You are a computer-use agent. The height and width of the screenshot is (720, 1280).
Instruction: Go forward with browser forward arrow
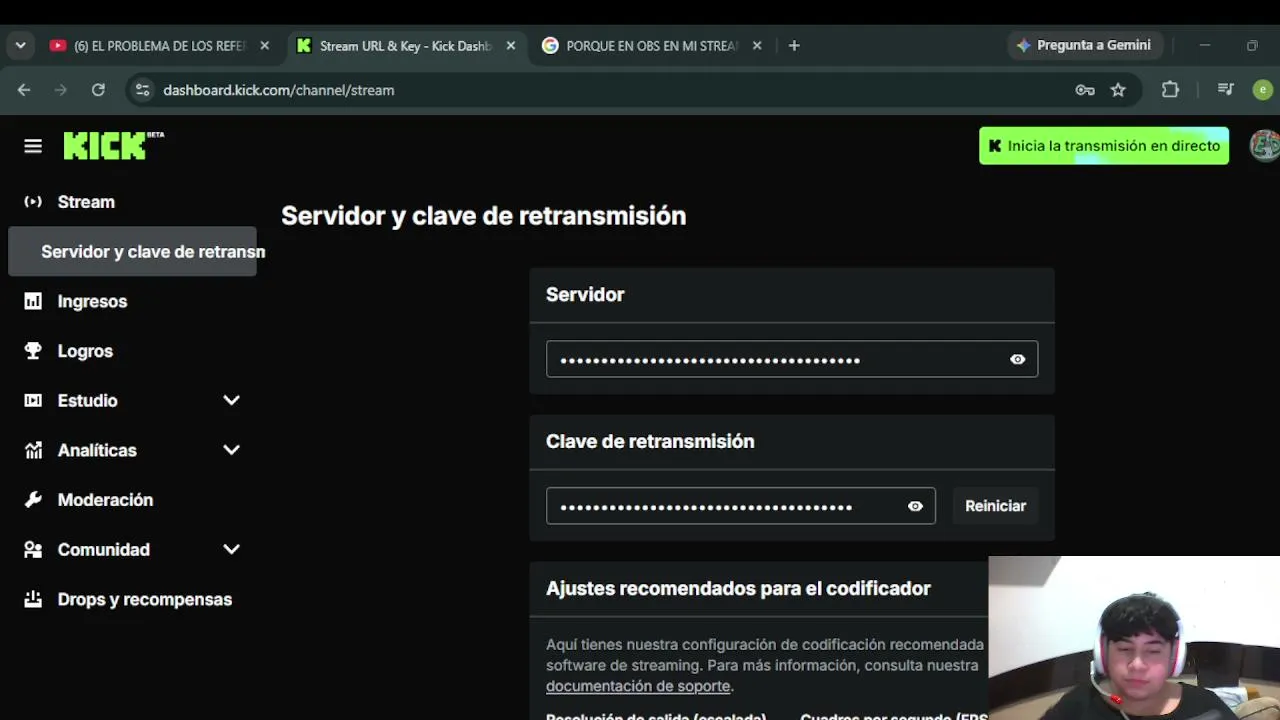tap(61, 90)
